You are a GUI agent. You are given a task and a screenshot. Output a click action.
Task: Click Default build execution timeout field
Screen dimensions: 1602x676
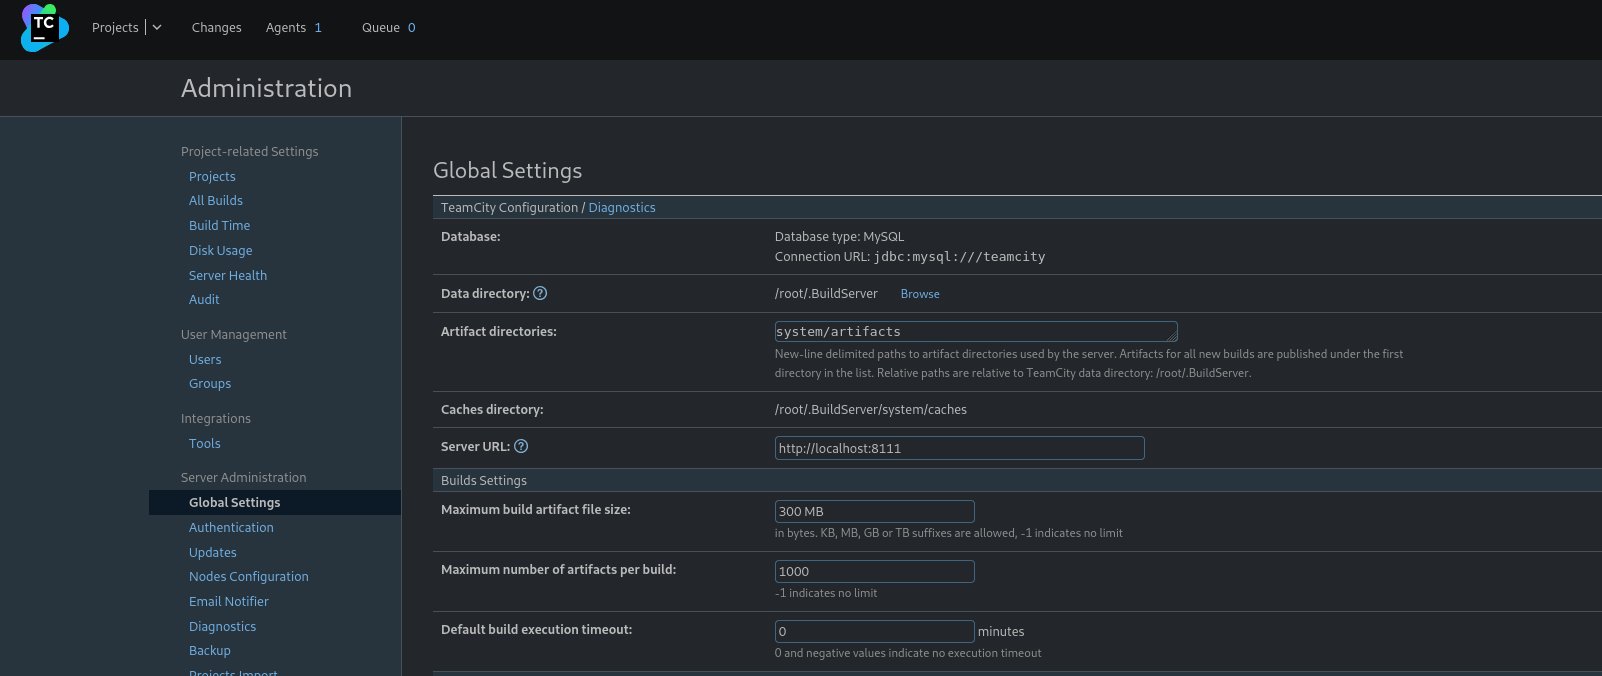point(875,631)
